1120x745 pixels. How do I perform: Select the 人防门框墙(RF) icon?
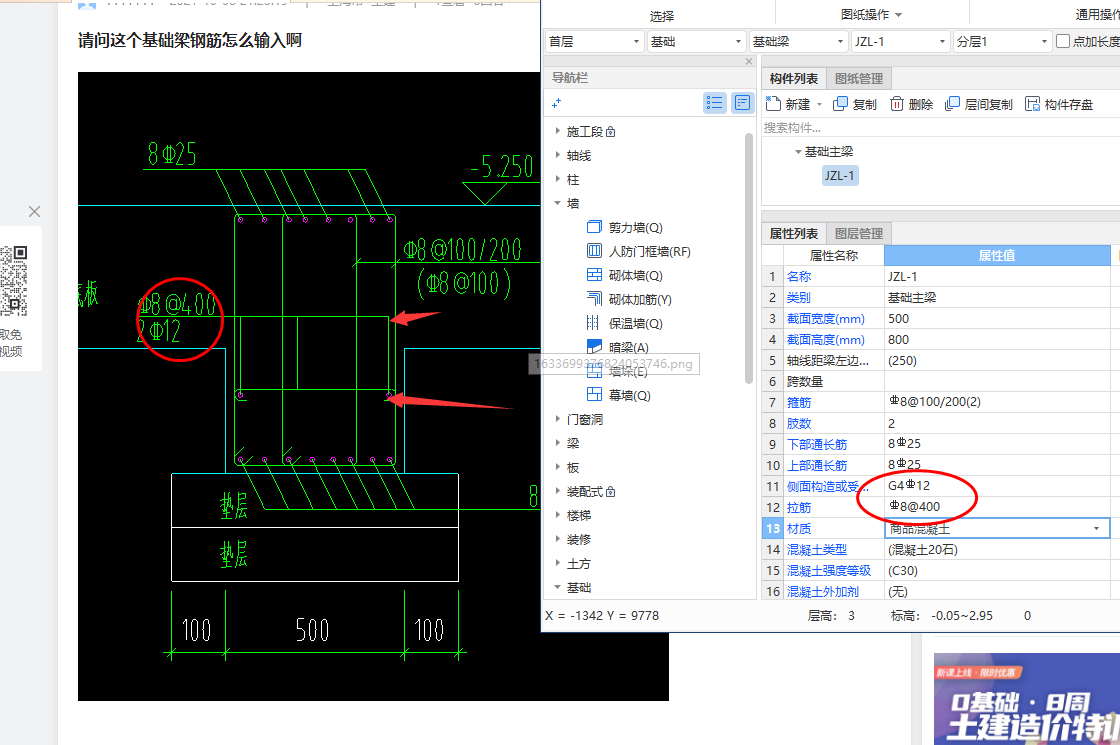(x=594, y=251)
